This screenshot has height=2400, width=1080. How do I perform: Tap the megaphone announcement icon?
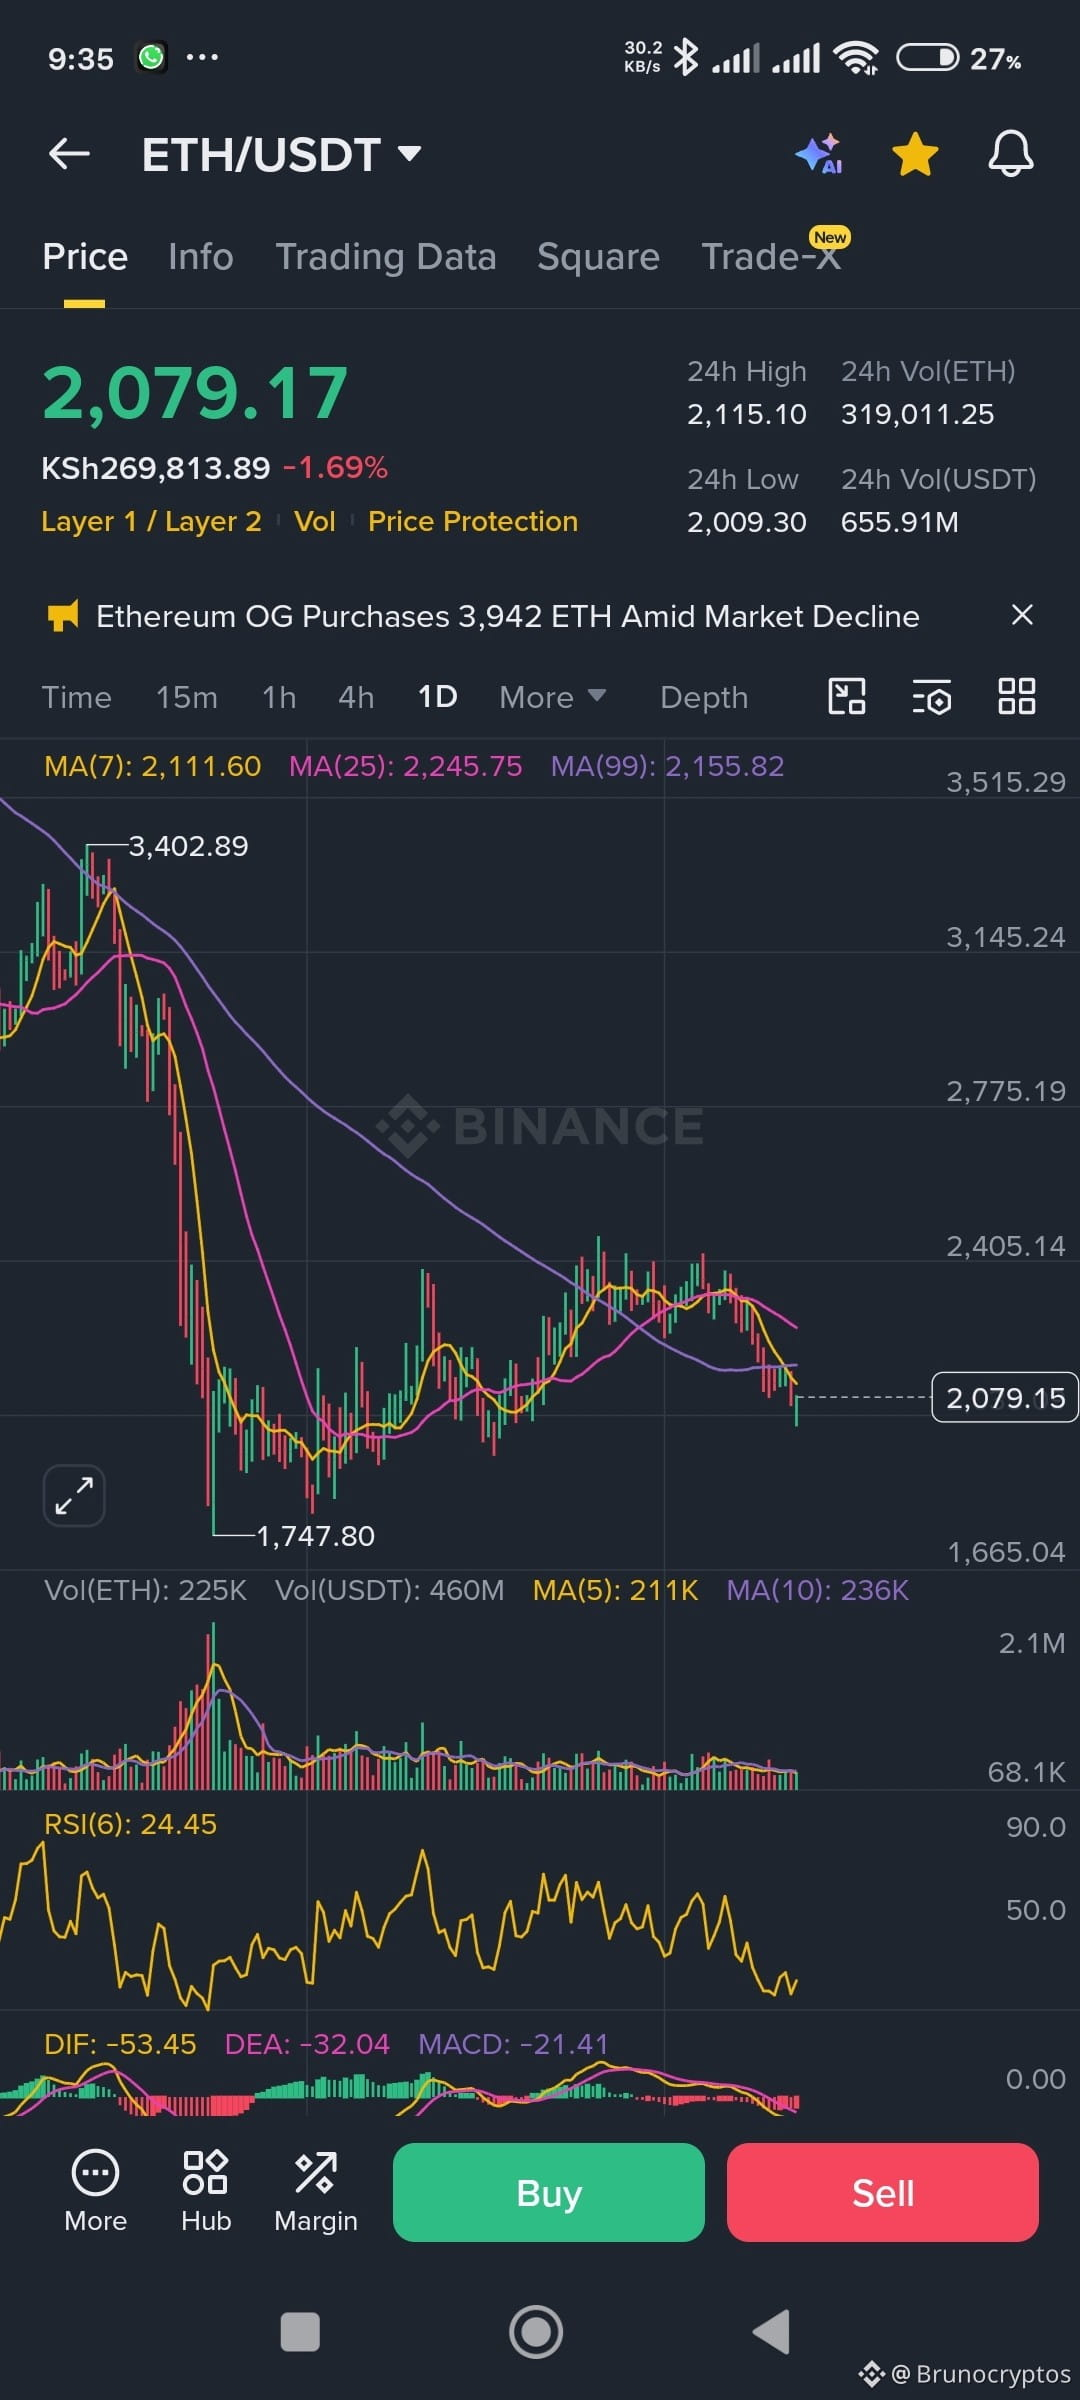click(x=63, y=616)
